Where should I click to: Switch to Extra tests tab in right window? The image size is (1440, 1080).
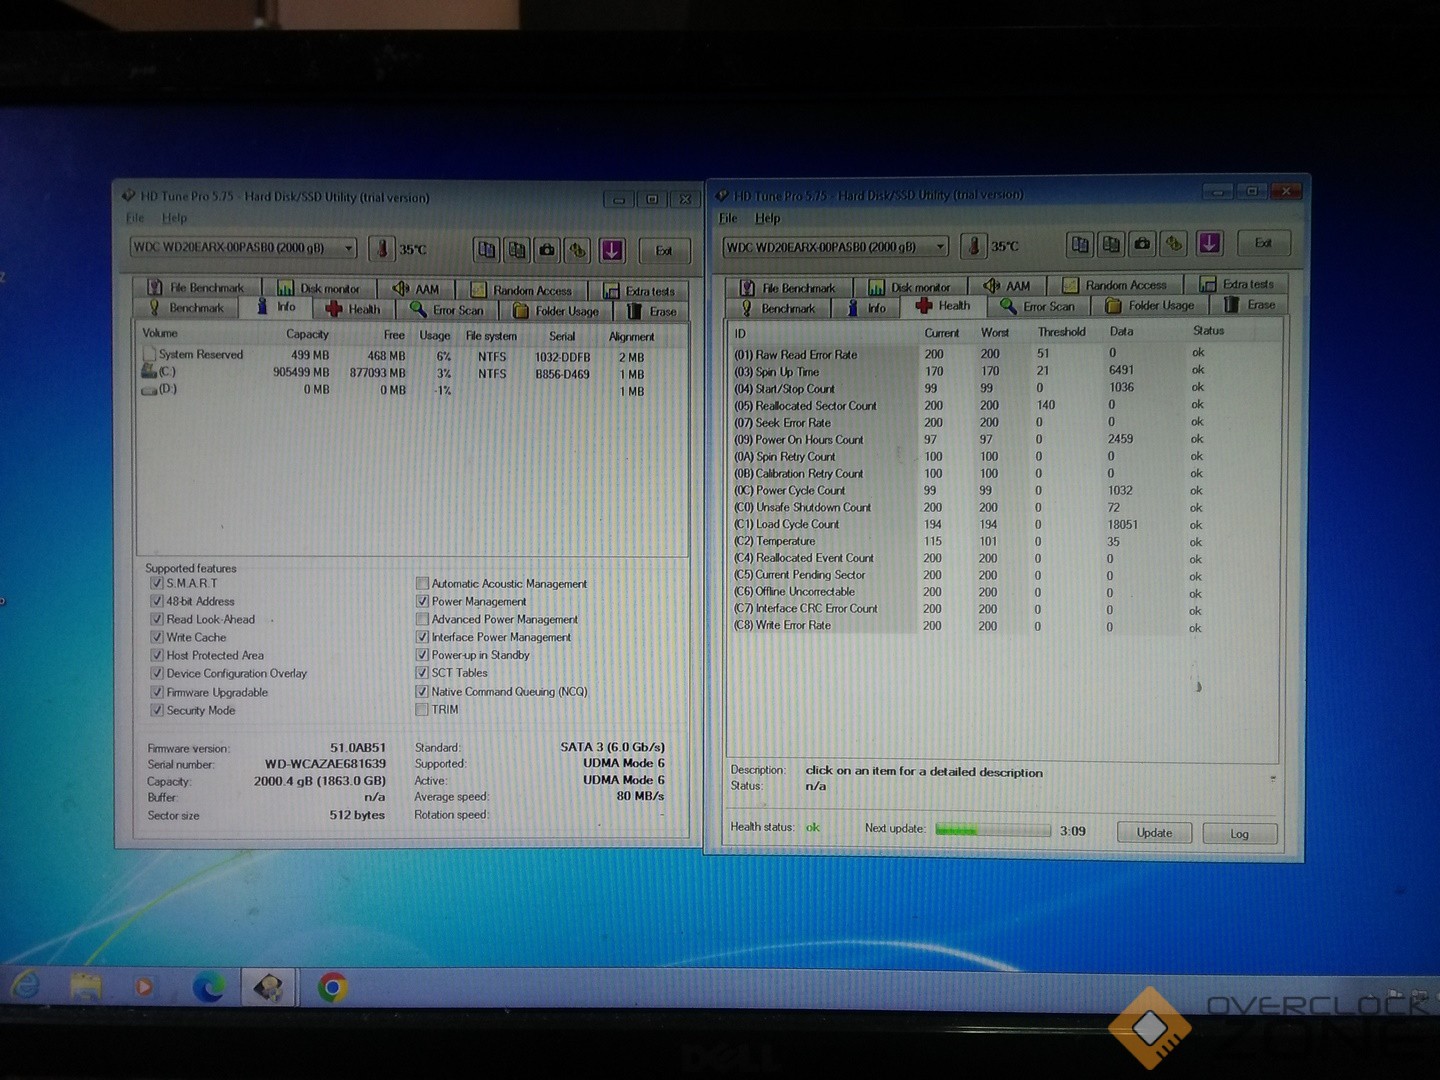(x=1238, y=284)
